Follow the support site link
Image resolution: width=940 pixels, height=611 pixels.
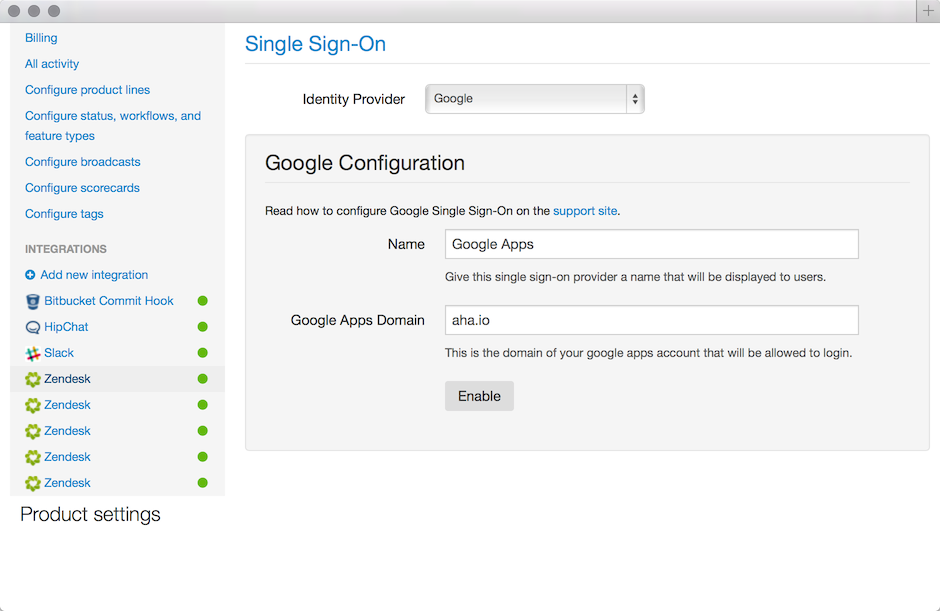point(585,211)
